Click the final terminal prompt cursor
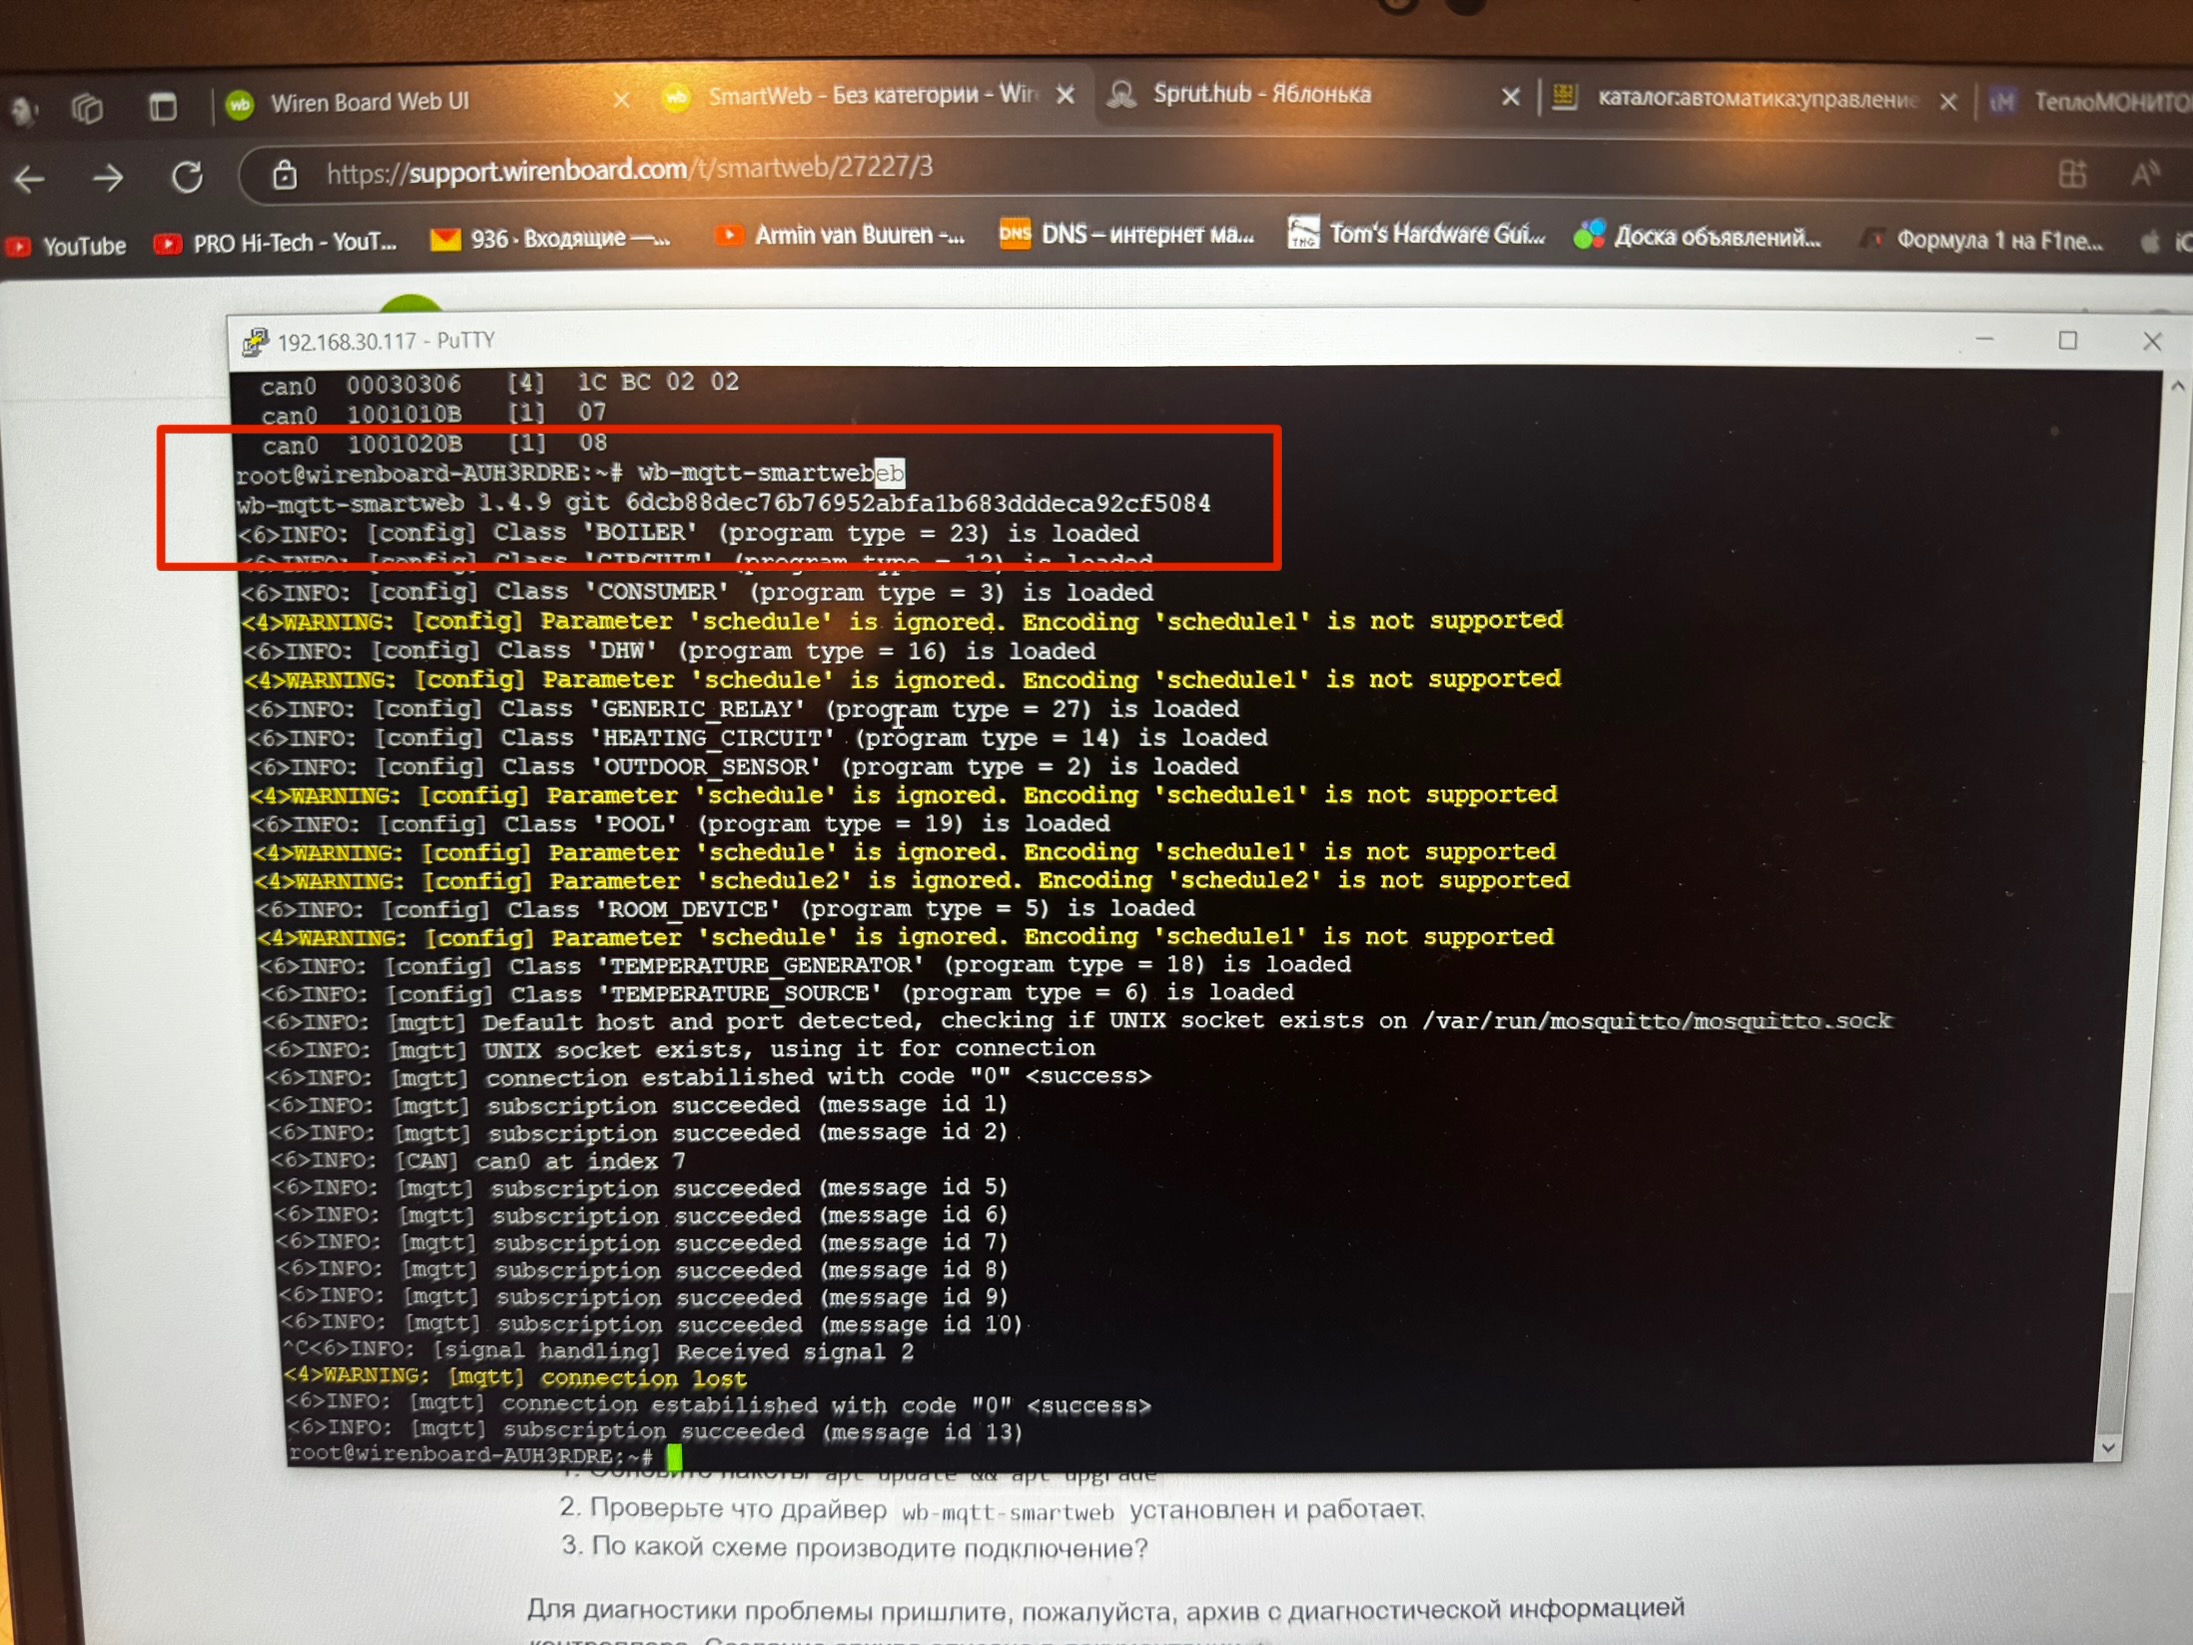This screenshot has height=1645, width=2193. 675,1457
